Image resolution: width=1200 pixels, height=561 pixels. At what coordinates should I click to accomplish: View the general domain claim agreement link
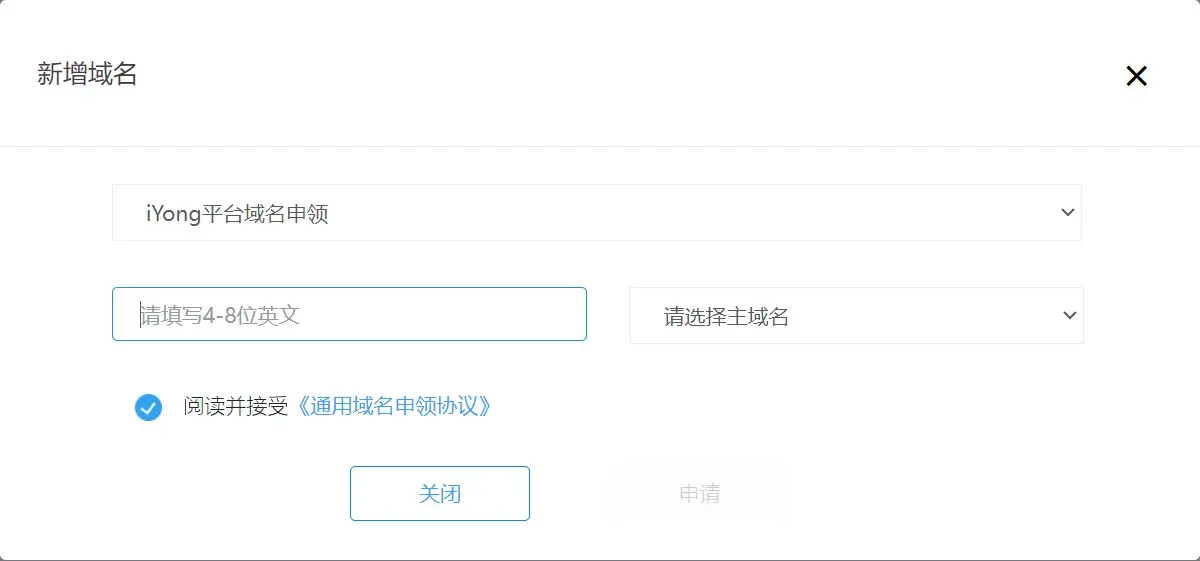tap(394, 406)
